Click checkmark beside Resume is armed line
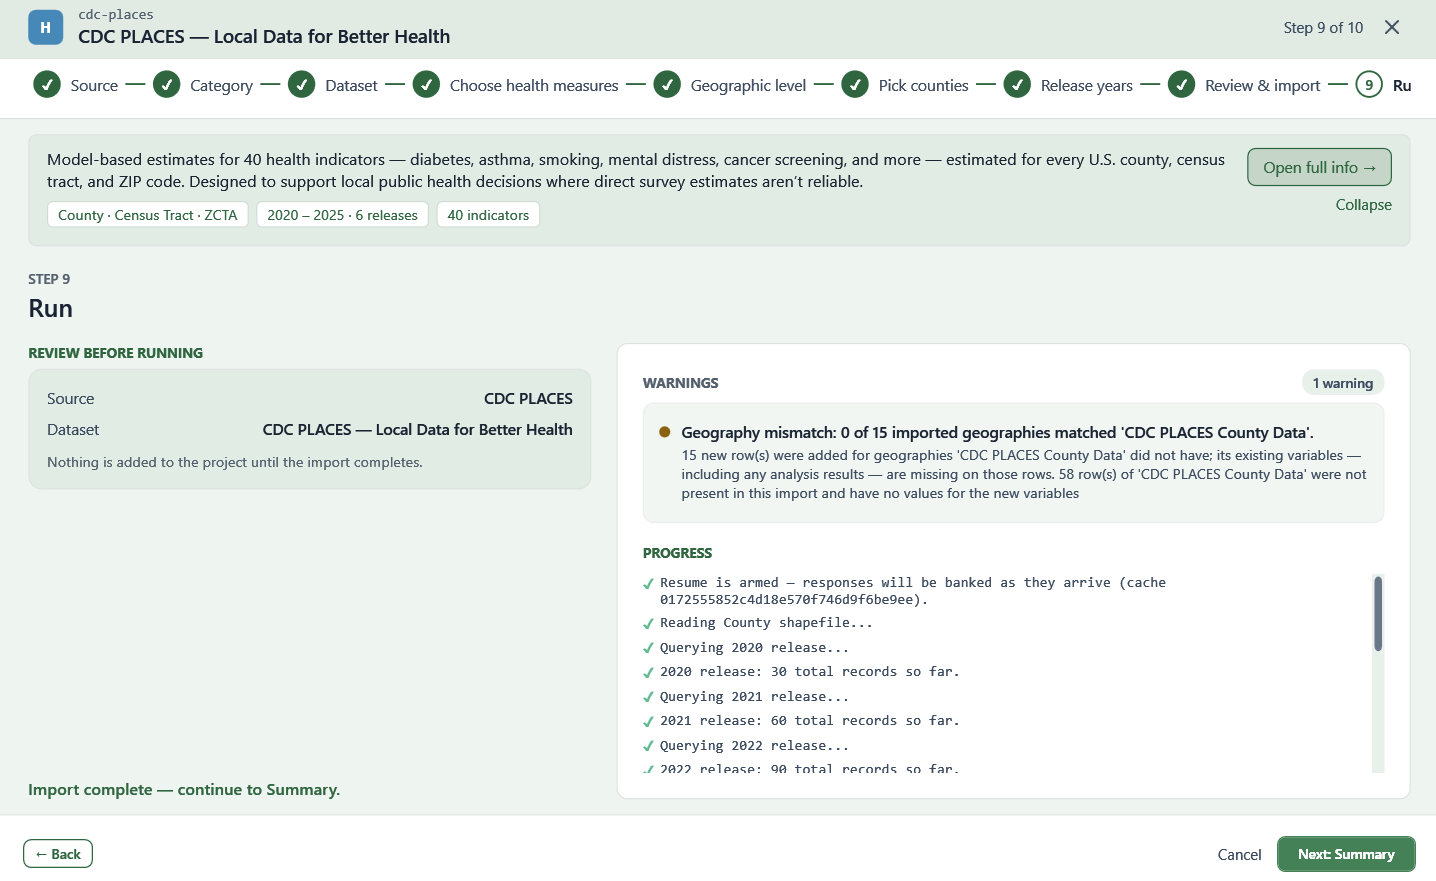 coord(648,584)
